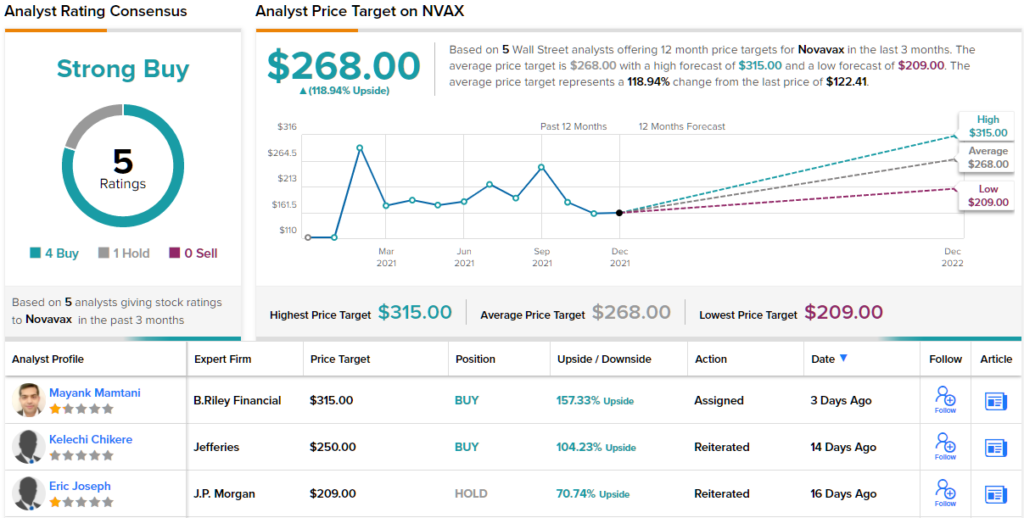This screenshot has width=1024, height=518.
Task: Click the 70.74% Upside cell
Action: coord(593,493)
